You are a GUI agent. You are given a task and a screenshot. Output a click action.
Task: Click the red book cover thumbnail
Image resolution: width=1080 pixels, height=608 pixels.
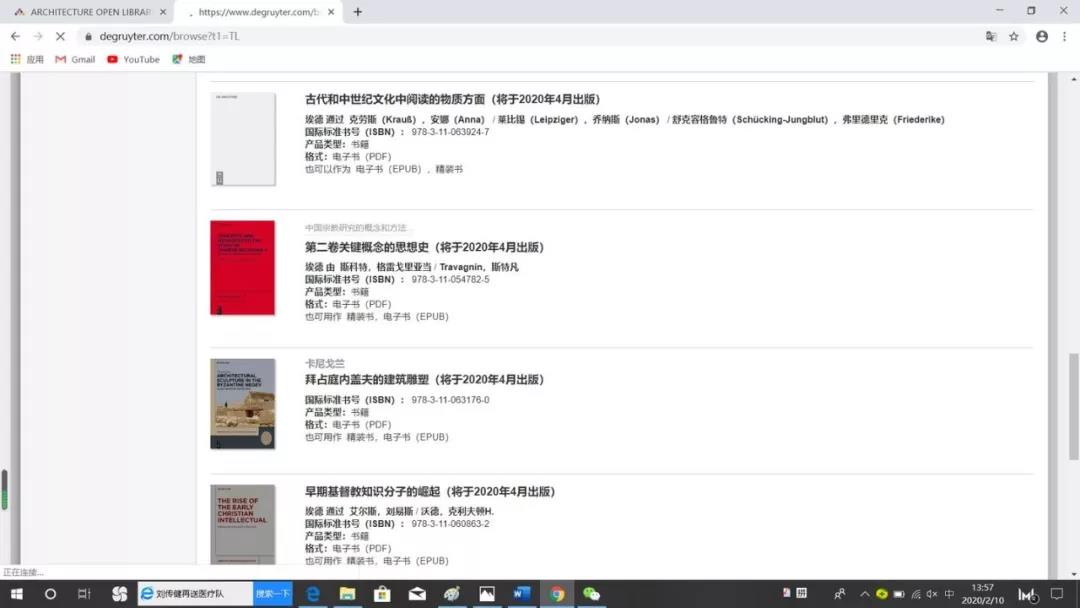click(242, 268)
